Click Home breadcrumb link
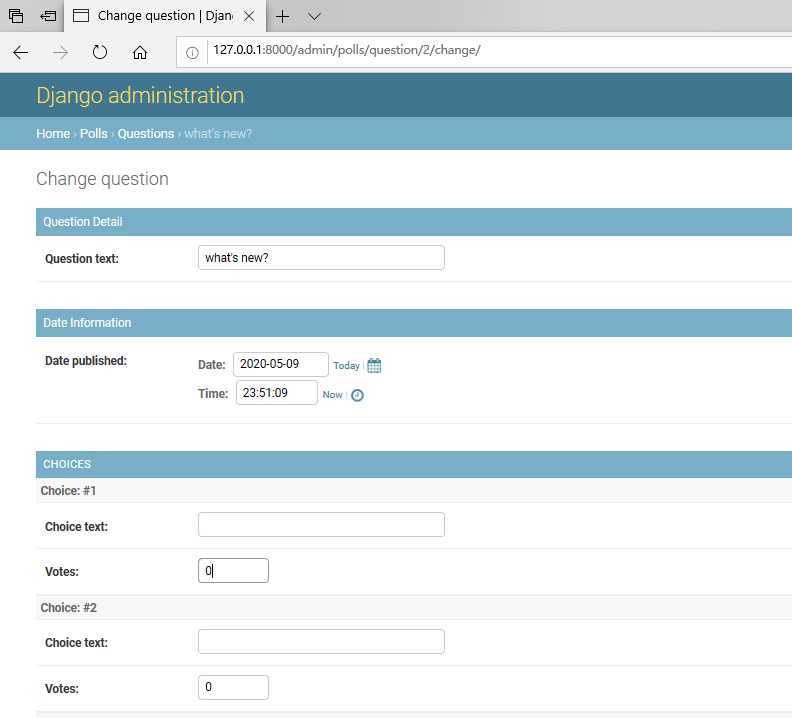 coord(53,133)
